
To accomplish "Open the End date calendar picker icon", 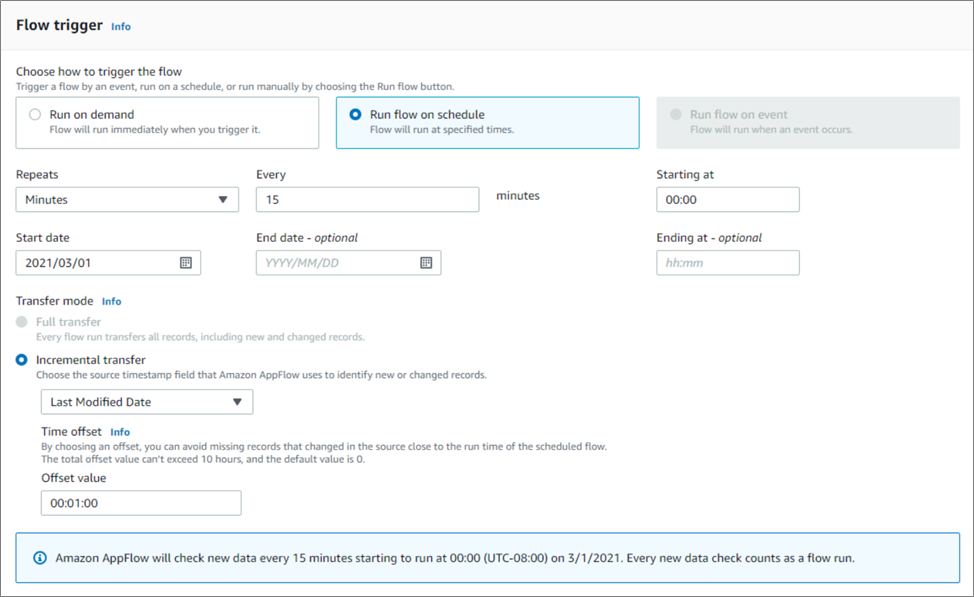I will pyautogui.click(x=426, y=263).
